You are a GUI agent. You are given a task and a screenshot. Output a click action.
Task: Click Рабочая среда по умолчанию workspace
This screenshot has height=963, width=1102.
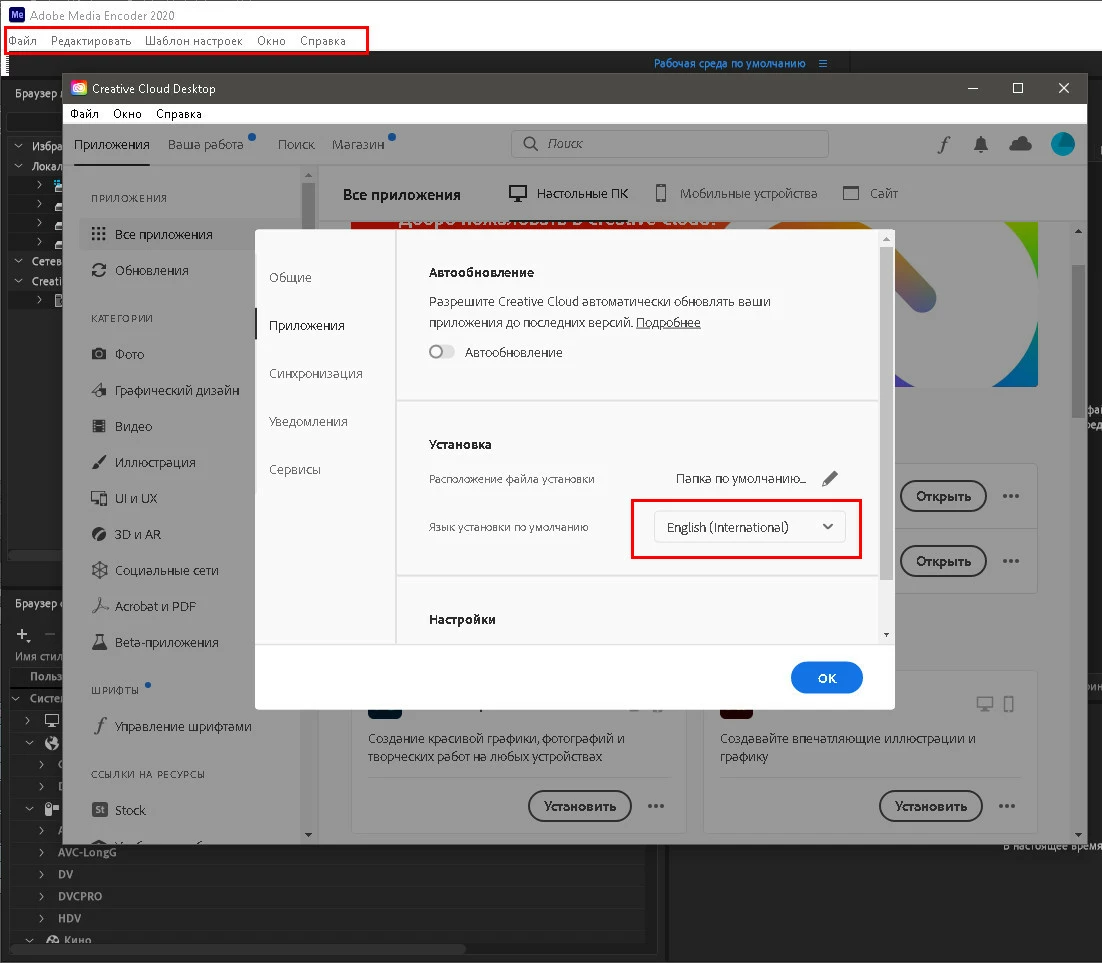(730, 63)
